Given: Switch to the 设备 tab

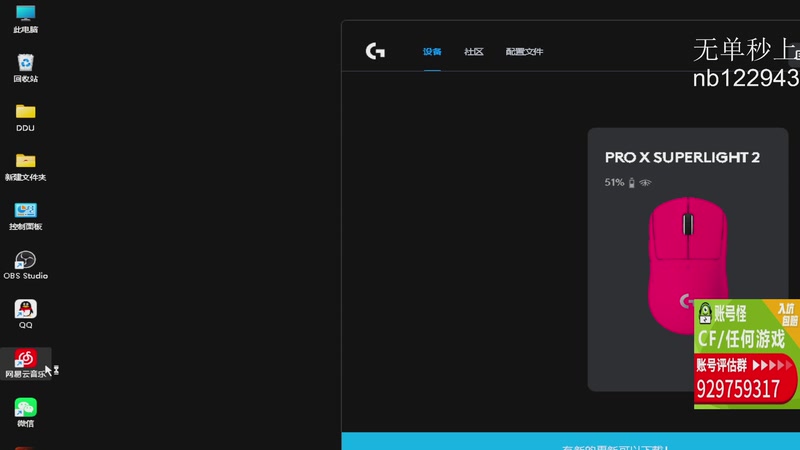Looking at the screenshot, I should pos(432,52).
